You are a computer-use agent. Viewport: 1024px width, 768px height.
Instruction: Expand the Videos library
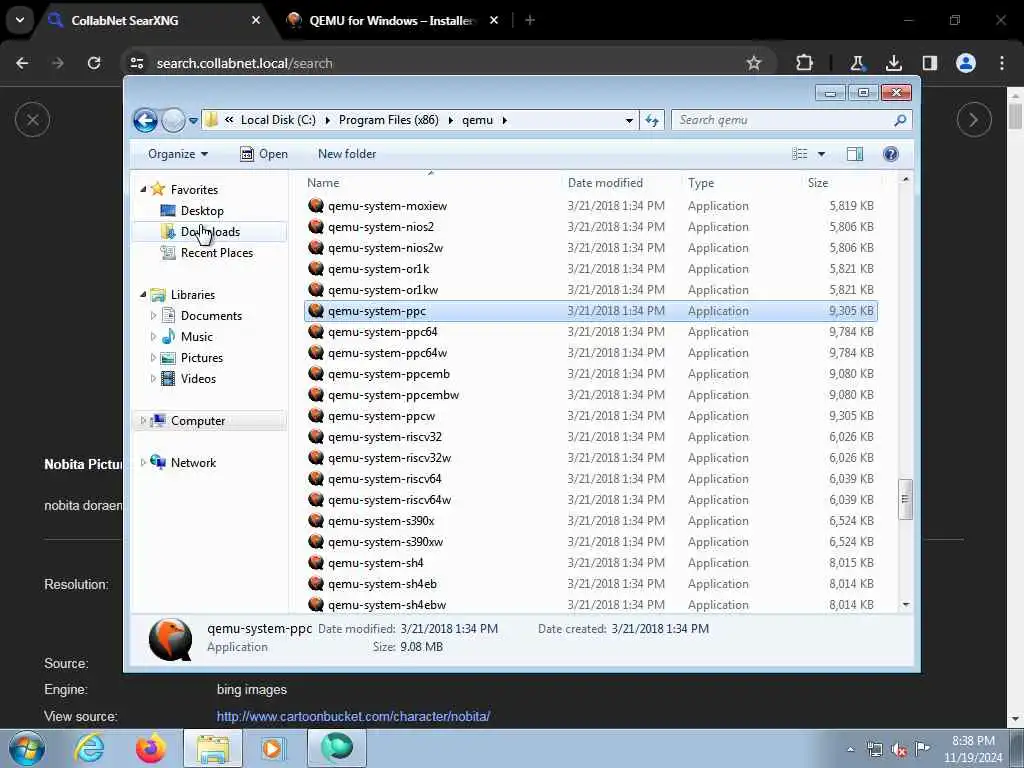point(153,379)
